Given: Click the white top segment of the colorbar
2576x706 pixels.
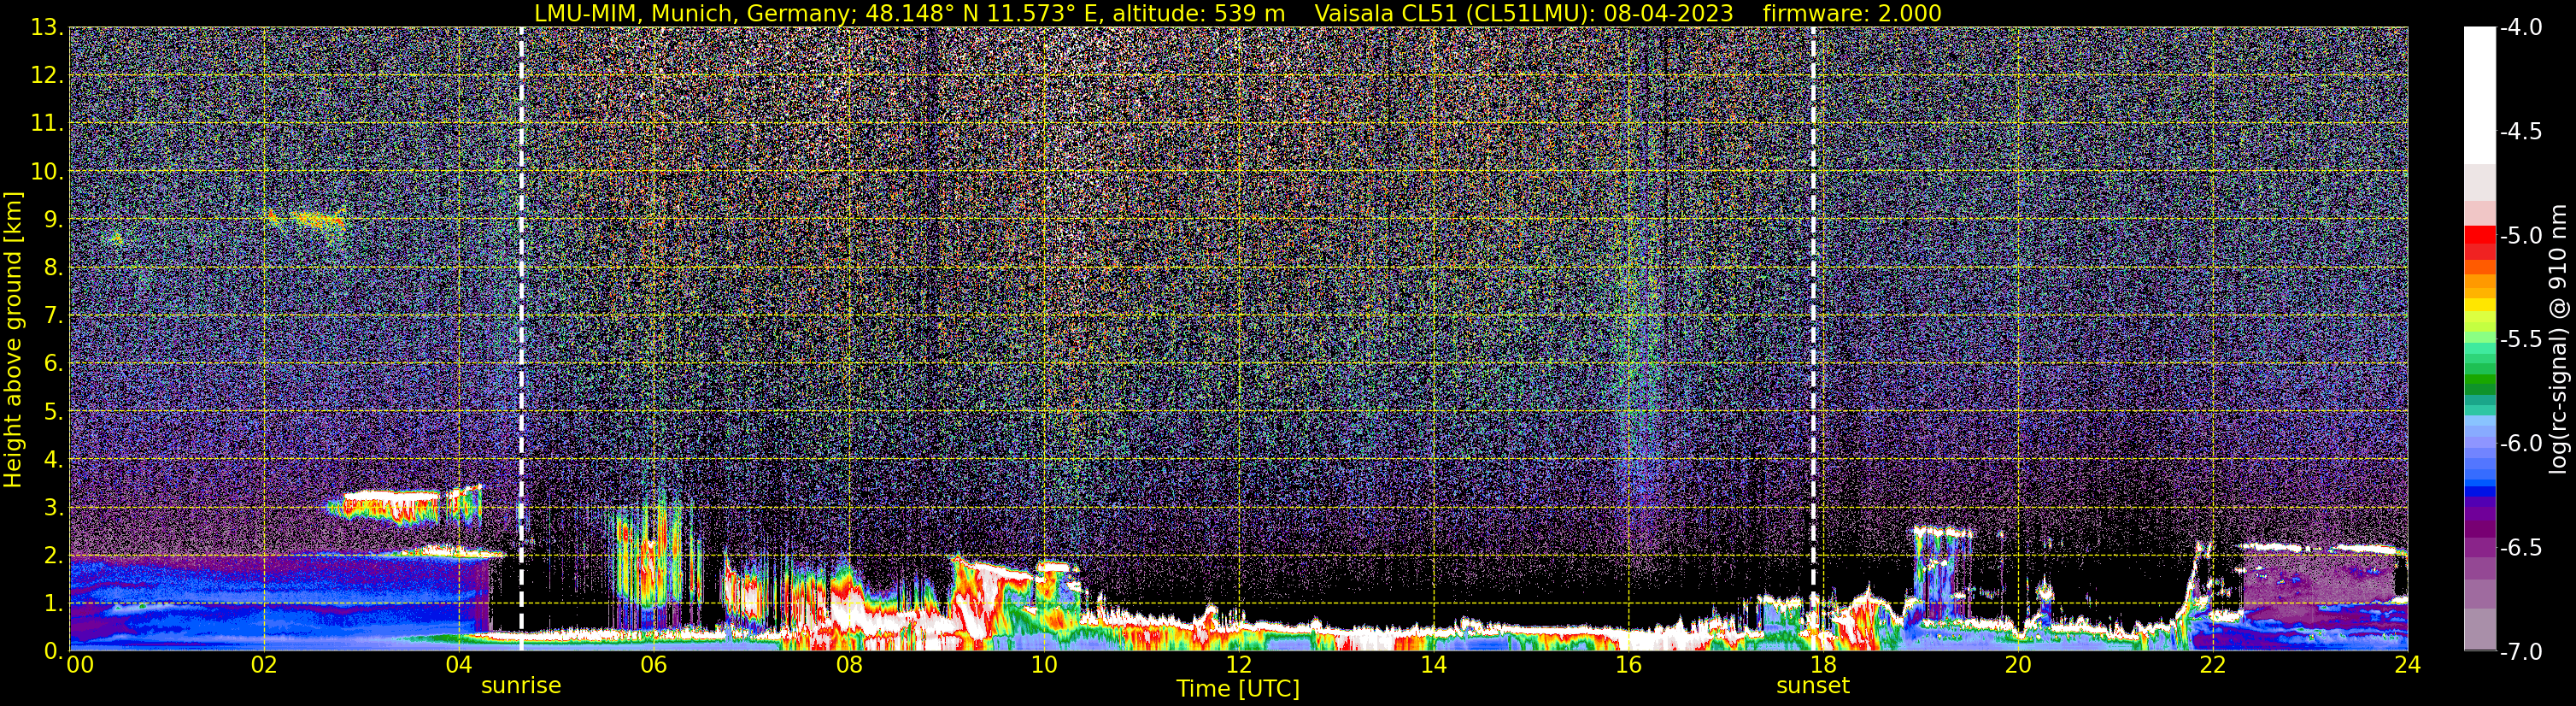Looking at the screenshot, I should tap(2479, 95).
